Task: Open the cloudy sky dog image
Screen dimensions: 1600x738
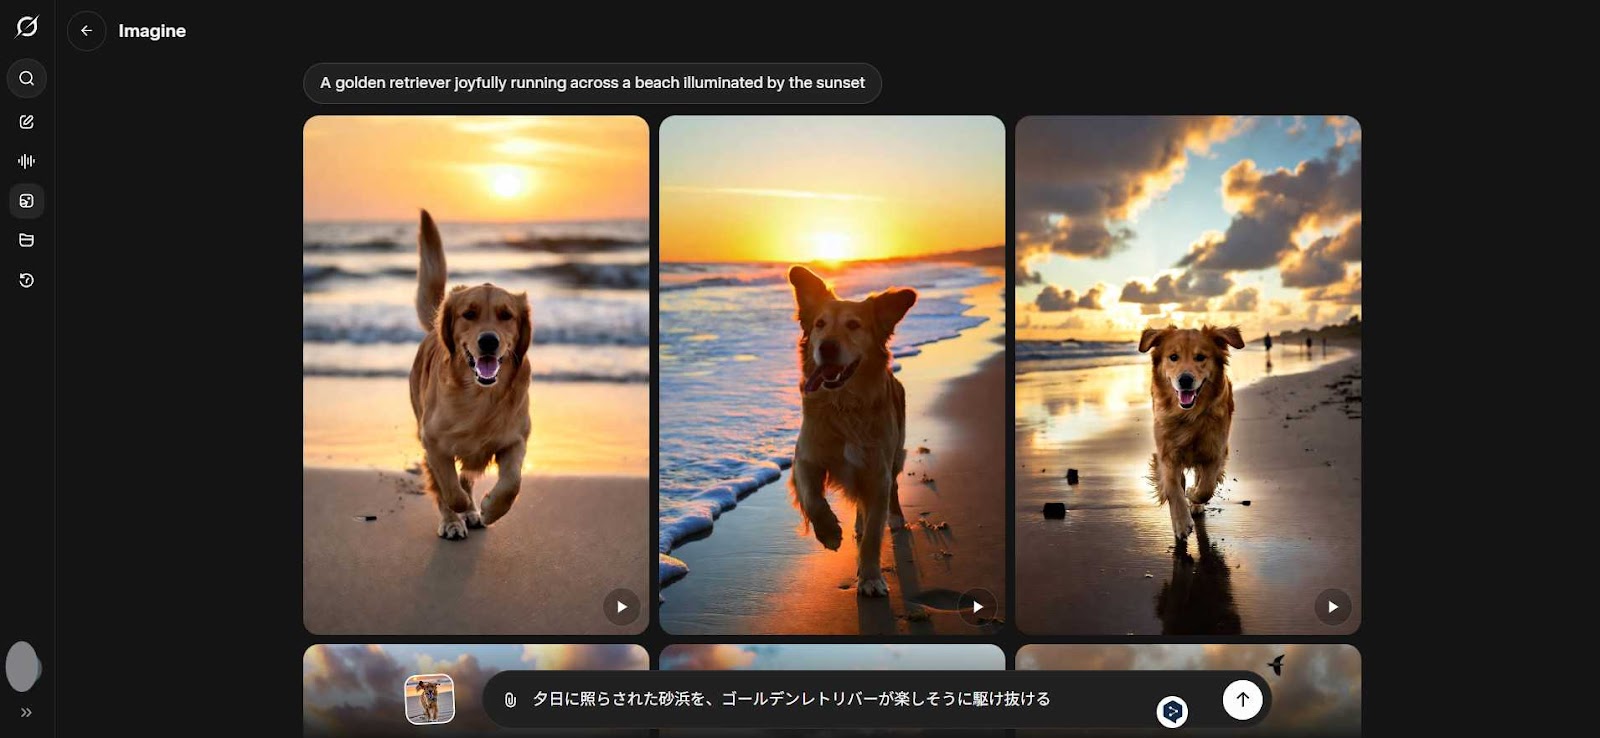Action: click(x=1188, y=375)
